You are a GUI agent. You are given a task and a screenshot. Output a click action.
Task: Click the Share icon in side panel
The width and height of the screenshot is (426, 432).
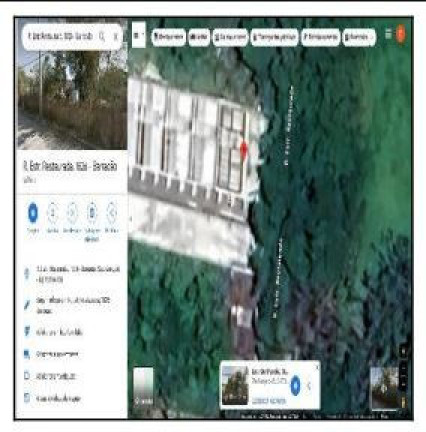112,212
